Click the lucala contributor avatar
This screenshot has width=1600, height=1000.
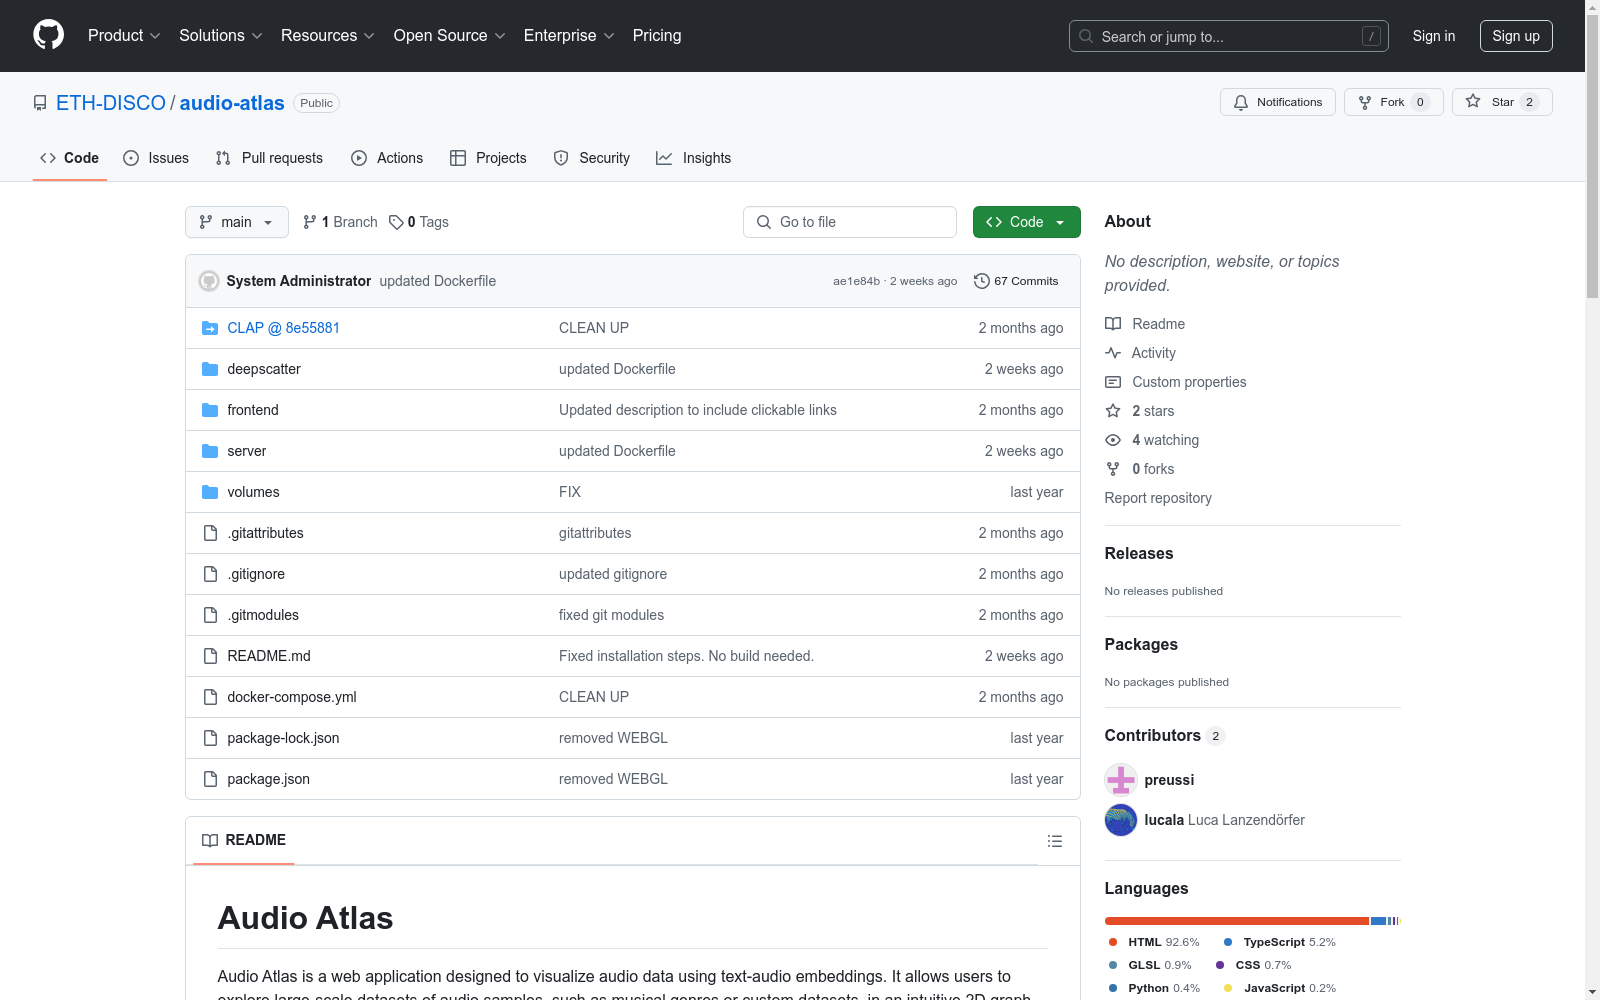coord(1121,820)
